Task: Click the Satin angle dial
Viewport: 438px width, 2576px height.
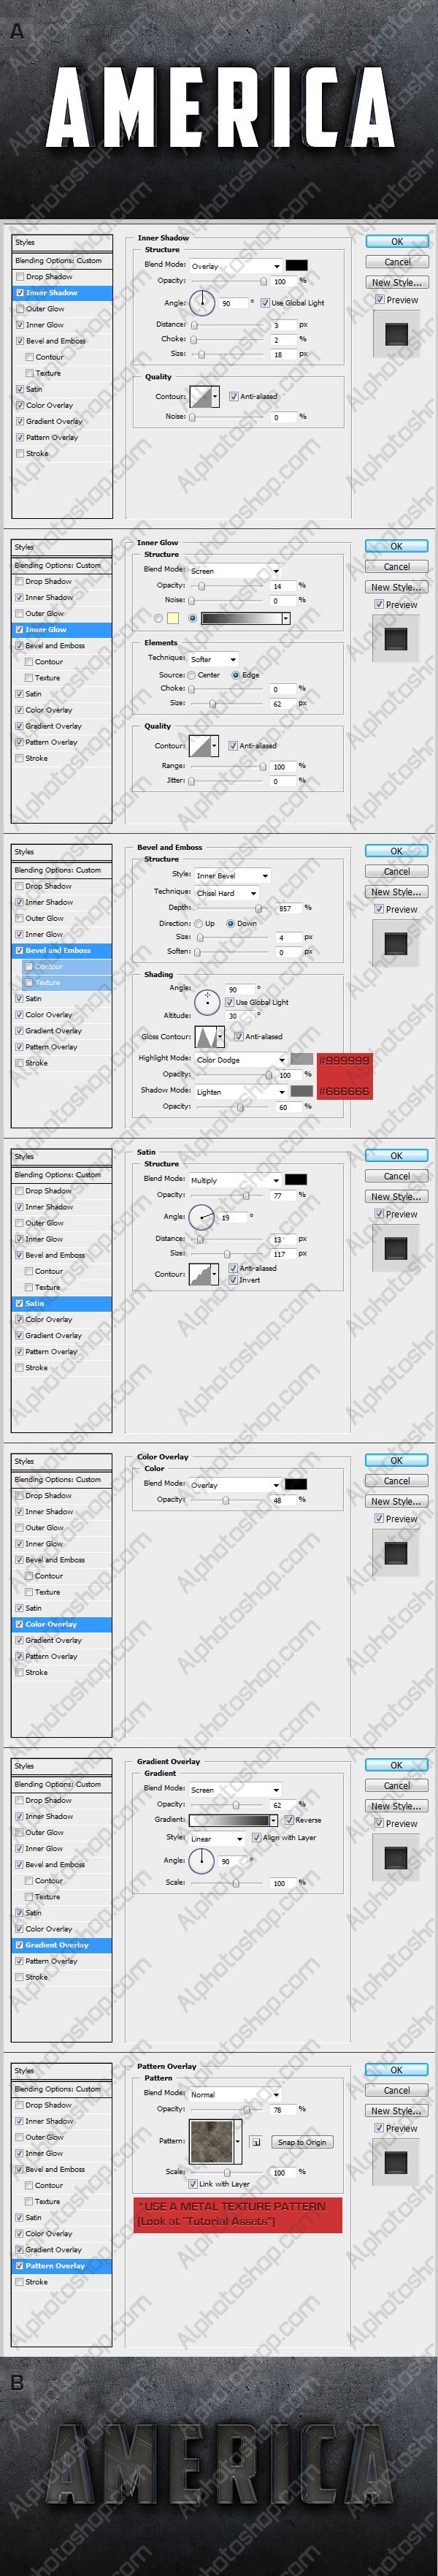Action: click(x=202, y=1217)
